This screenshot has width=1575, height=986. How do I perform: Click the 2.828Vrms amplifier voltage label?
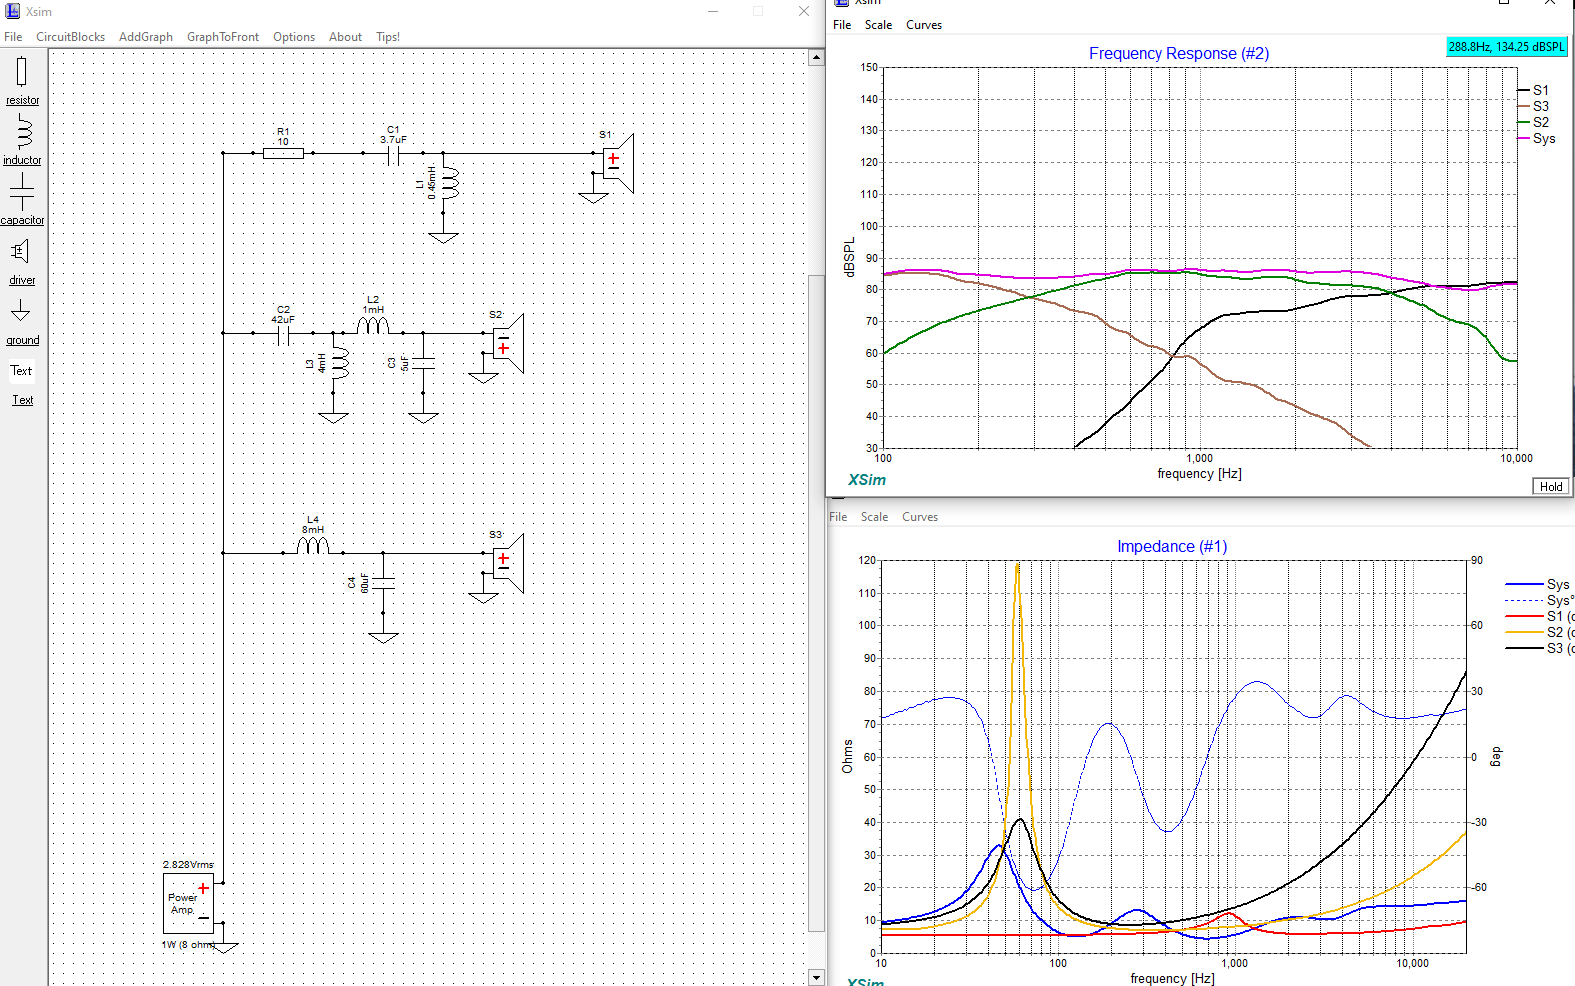188,865
